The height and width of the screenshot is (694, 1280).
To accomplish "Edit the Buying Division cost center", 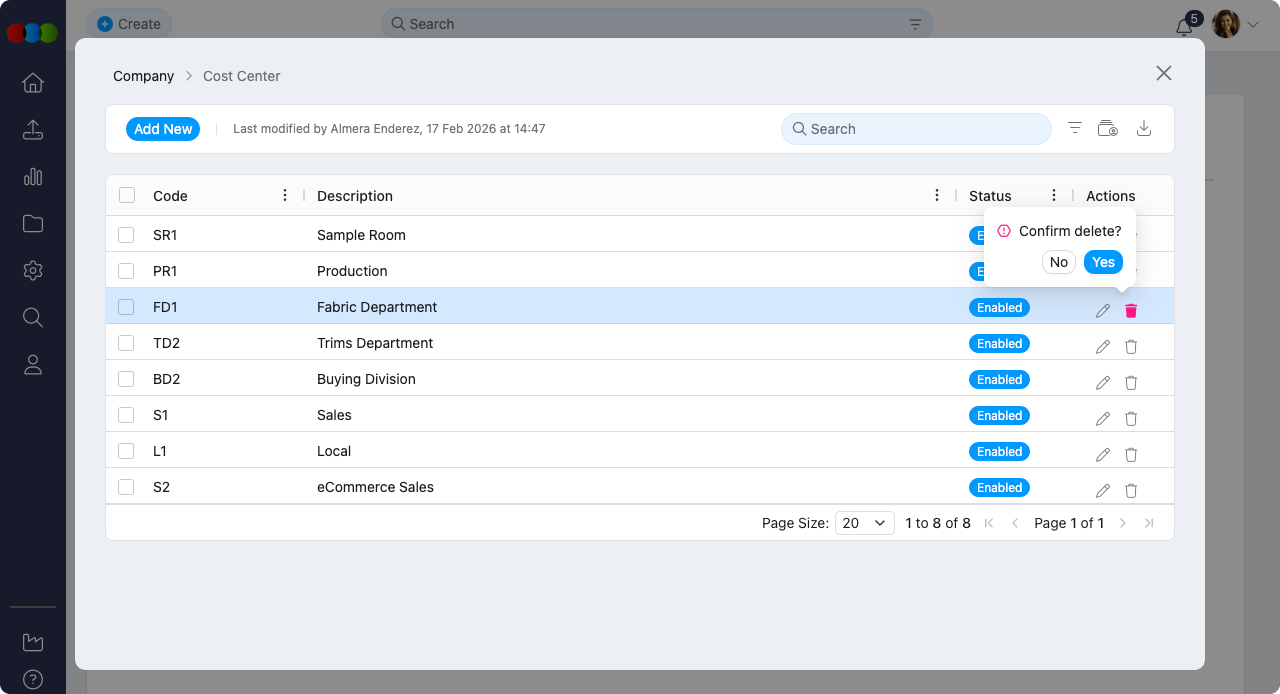I will point(1103,382).
